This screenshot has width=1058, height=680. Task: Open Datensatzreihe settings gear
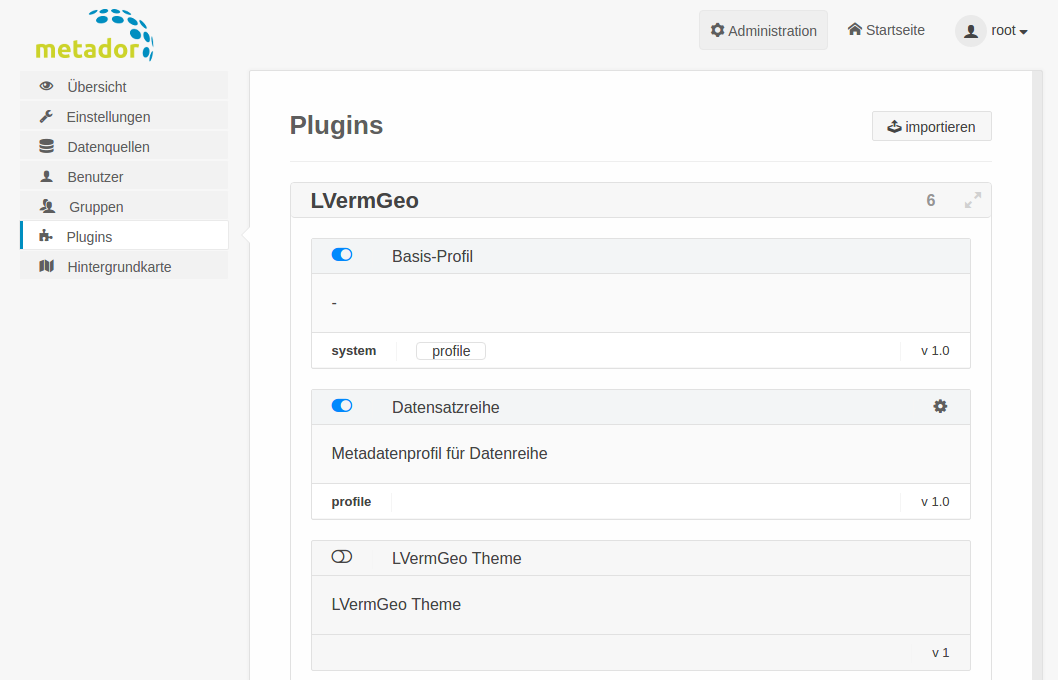click(x=940, y=406)
